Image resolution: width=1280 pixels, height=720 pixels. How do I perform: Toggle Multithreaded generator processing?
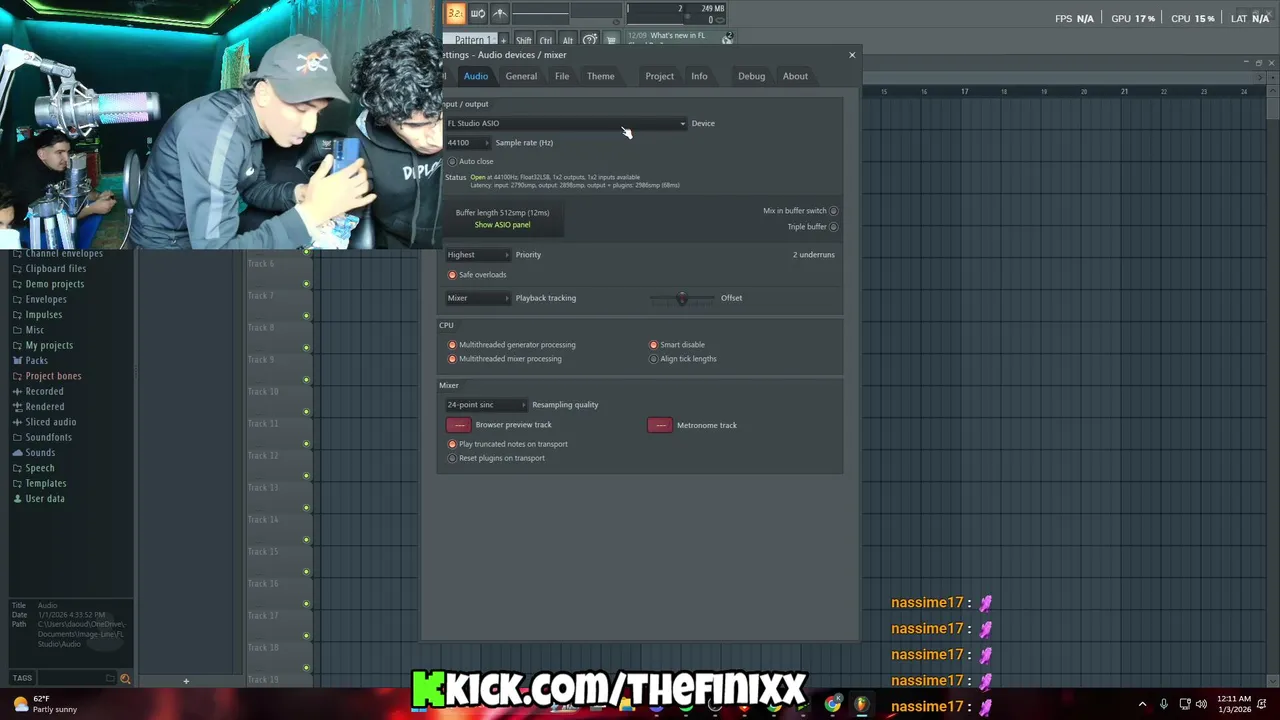[452, 345]
